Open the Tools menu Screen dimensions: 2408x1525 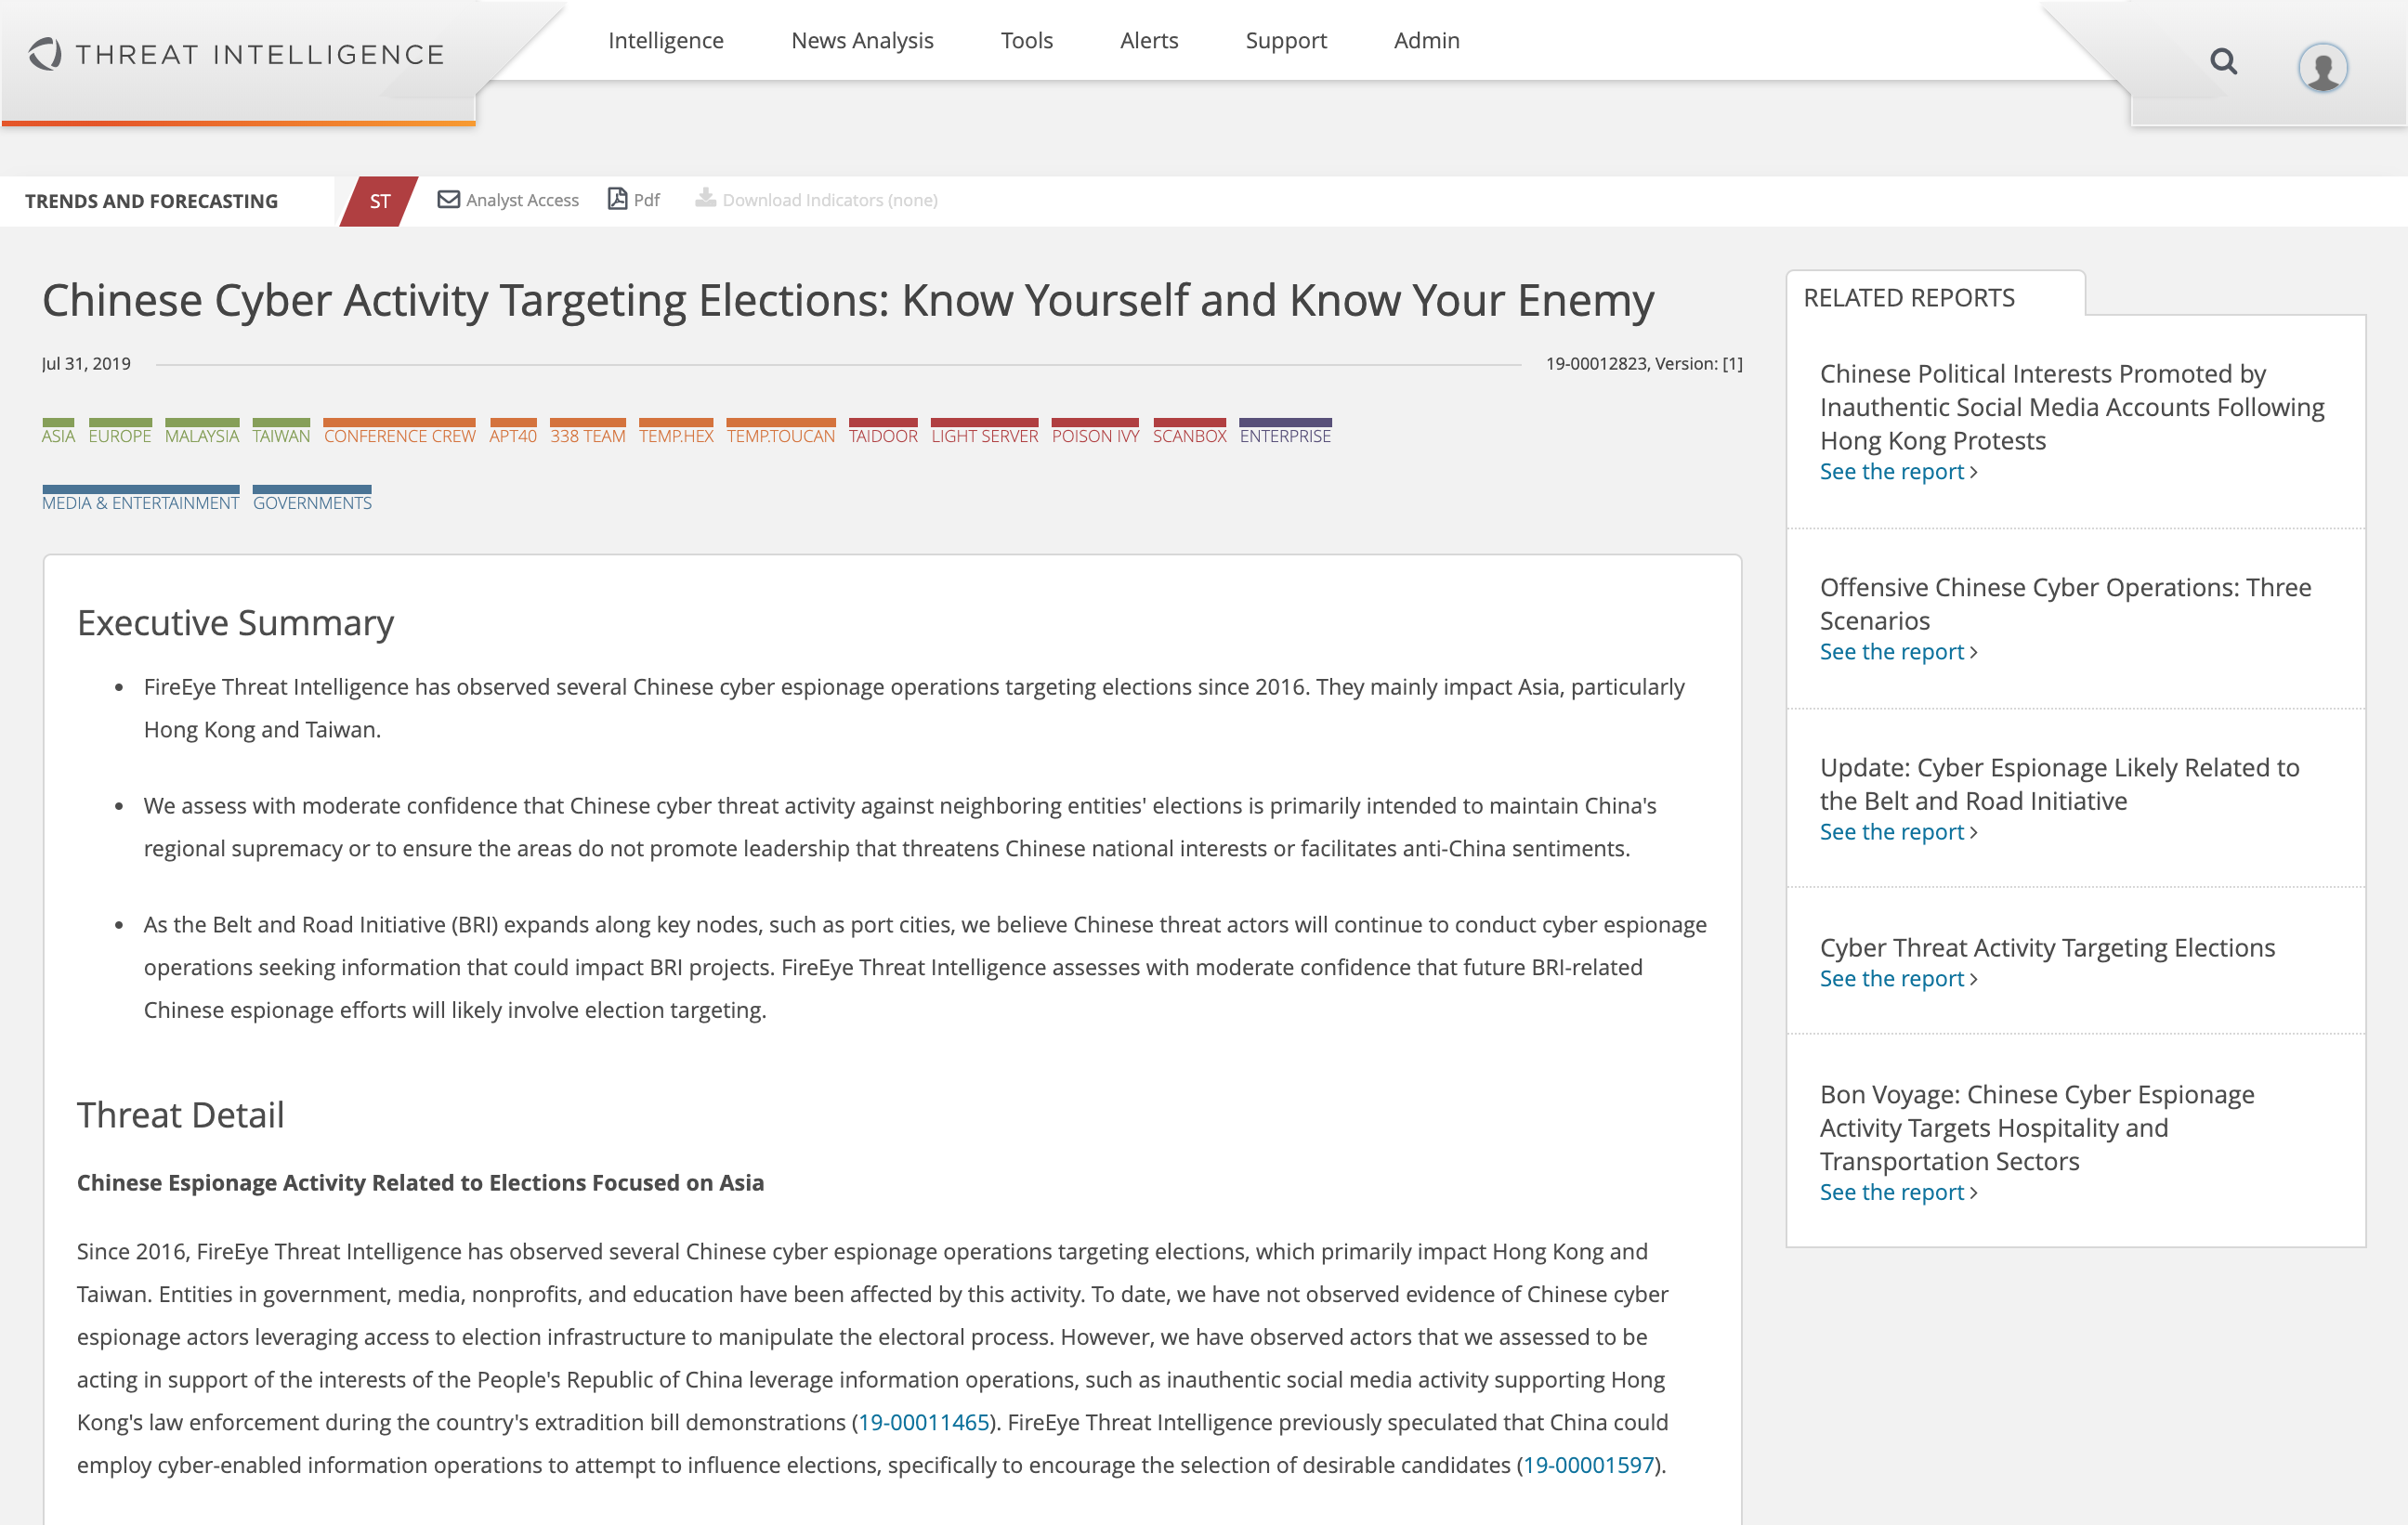tap(1027, 40)
